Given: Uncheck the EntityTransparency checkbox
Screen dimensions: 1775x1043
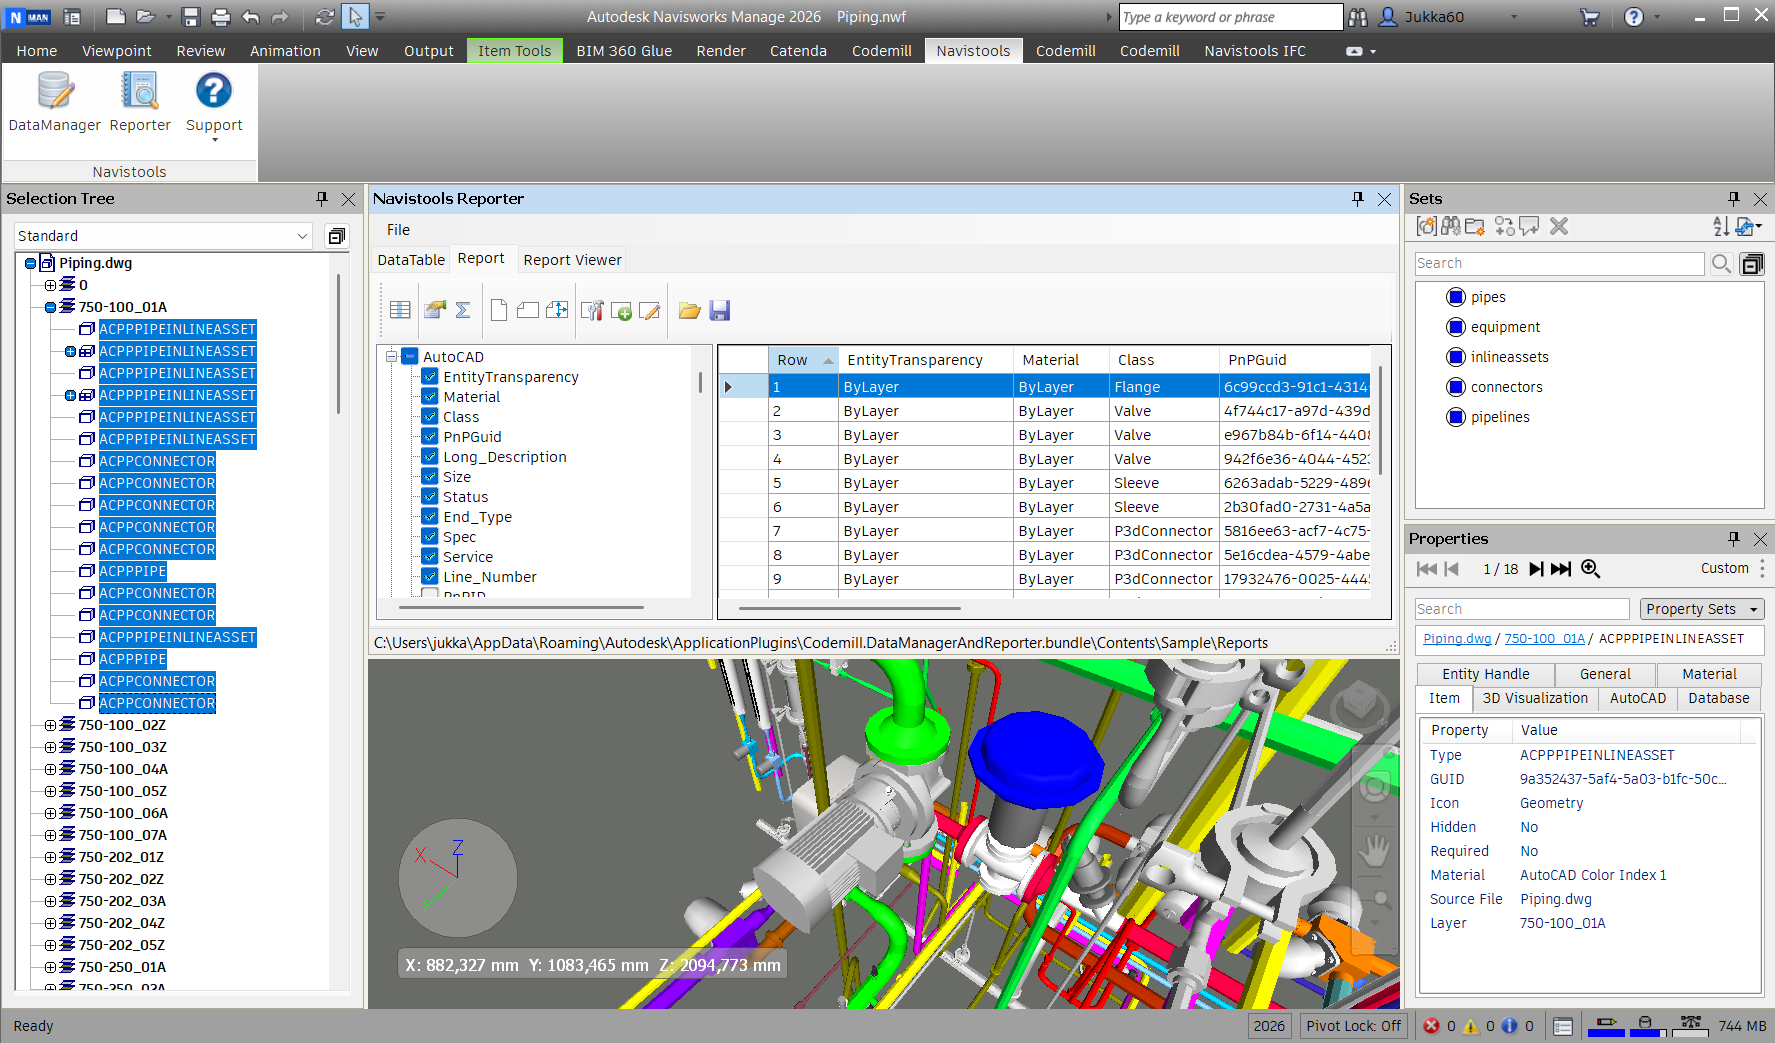Looking at the screenshot, I should pos(430,377).
